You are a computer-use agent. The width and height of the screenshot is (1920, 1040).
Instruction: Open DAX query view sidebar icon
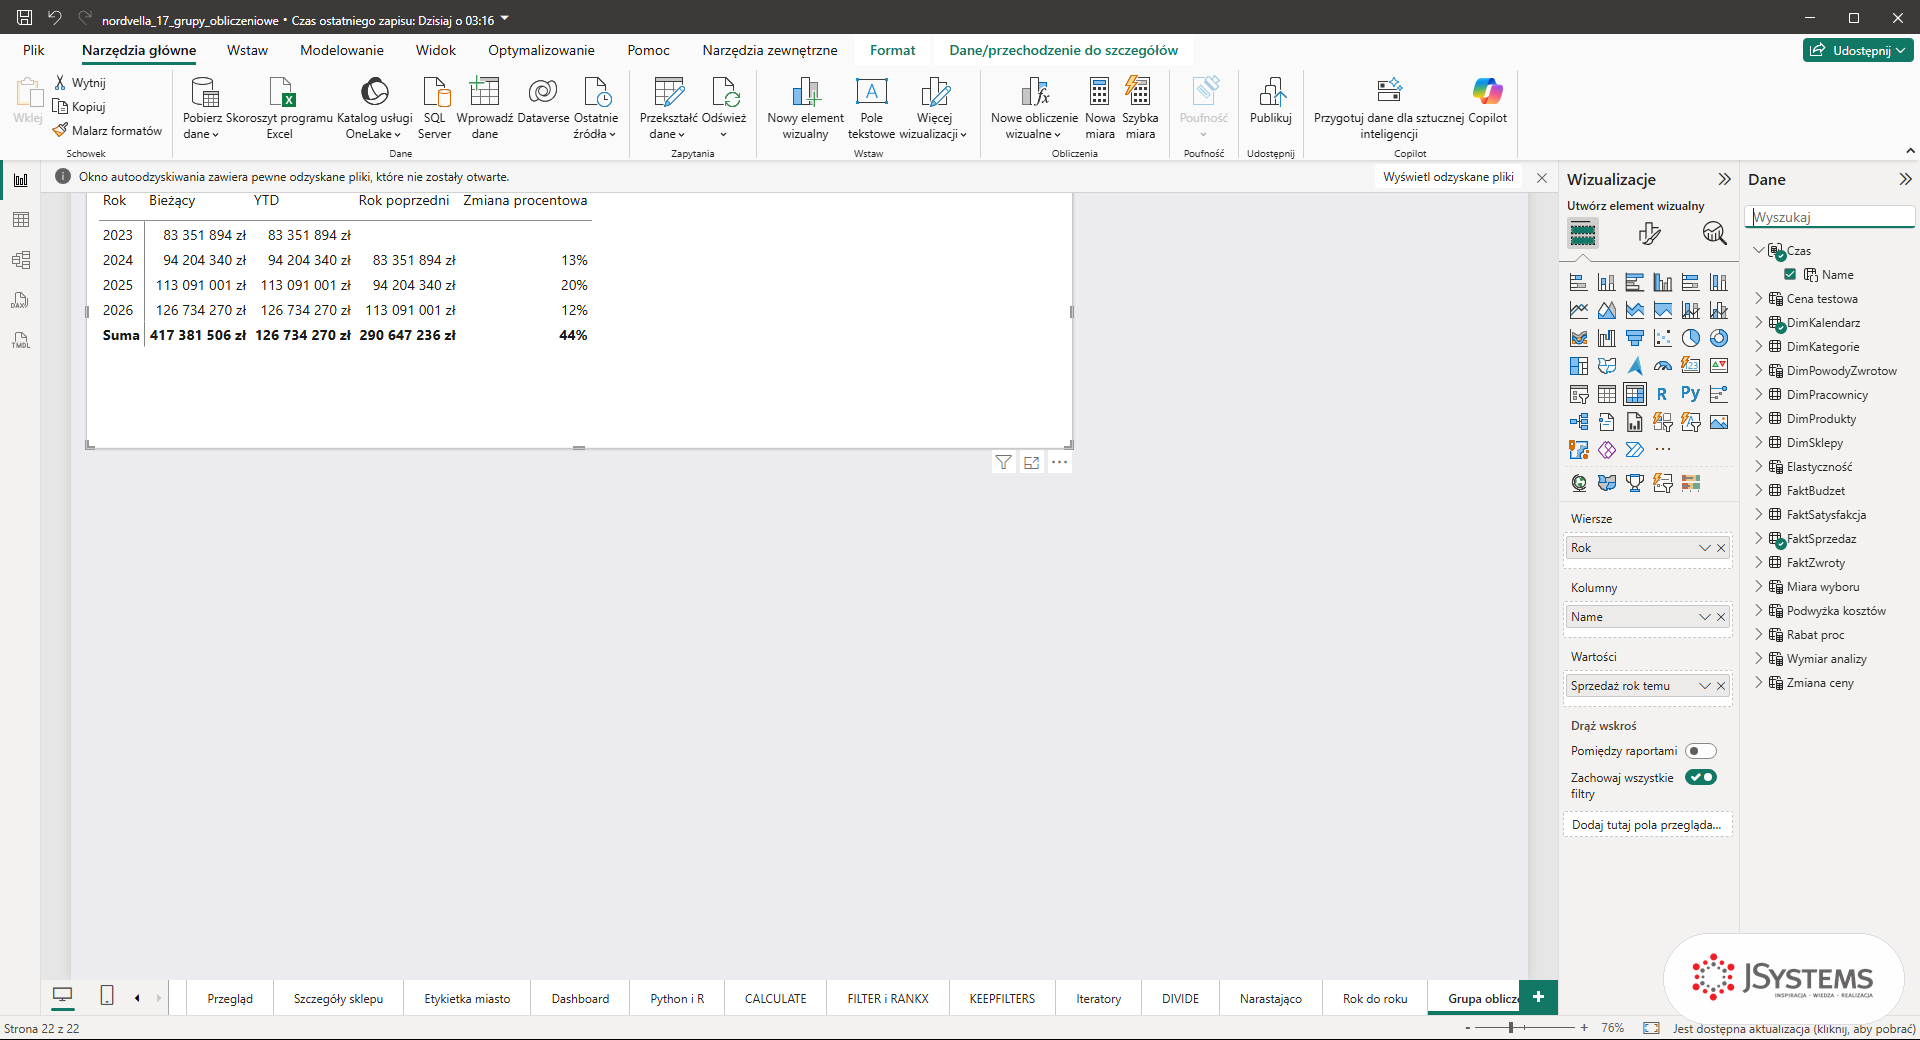(21, 300)
